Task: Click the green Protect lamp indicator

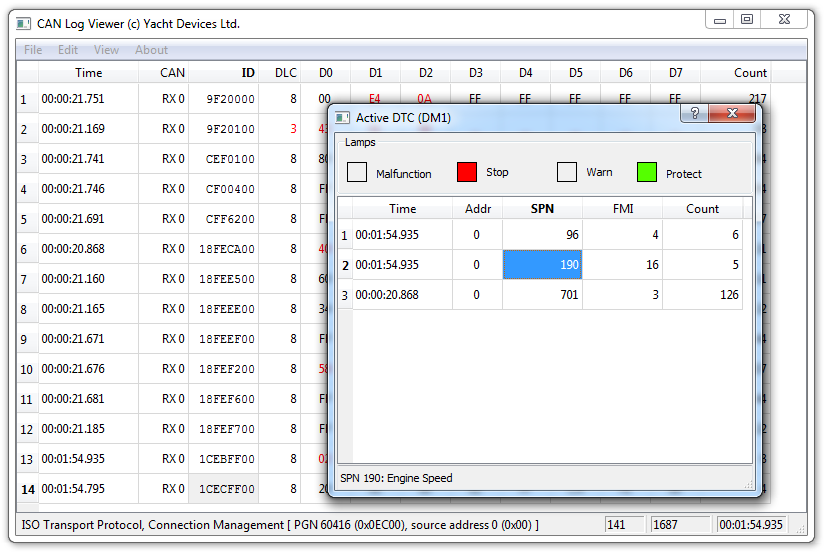Action: [x=647, y=172]
